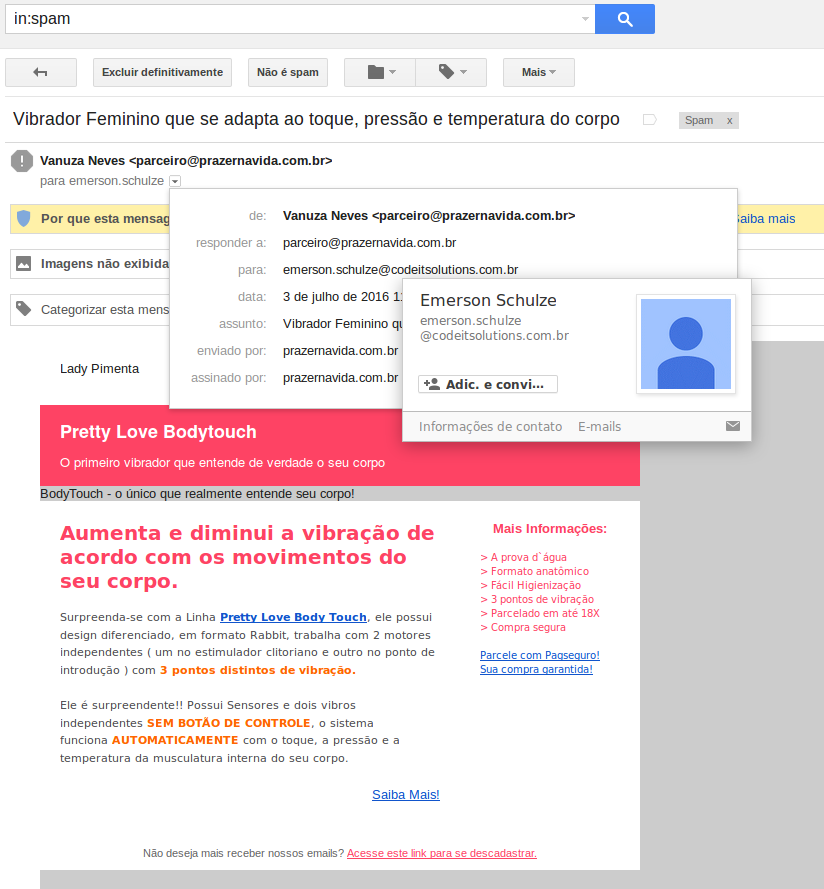The height and width of the screenshot is (889, 824).
Task: Click Excluir definitivamente button
Action: (x=162, y=72)
